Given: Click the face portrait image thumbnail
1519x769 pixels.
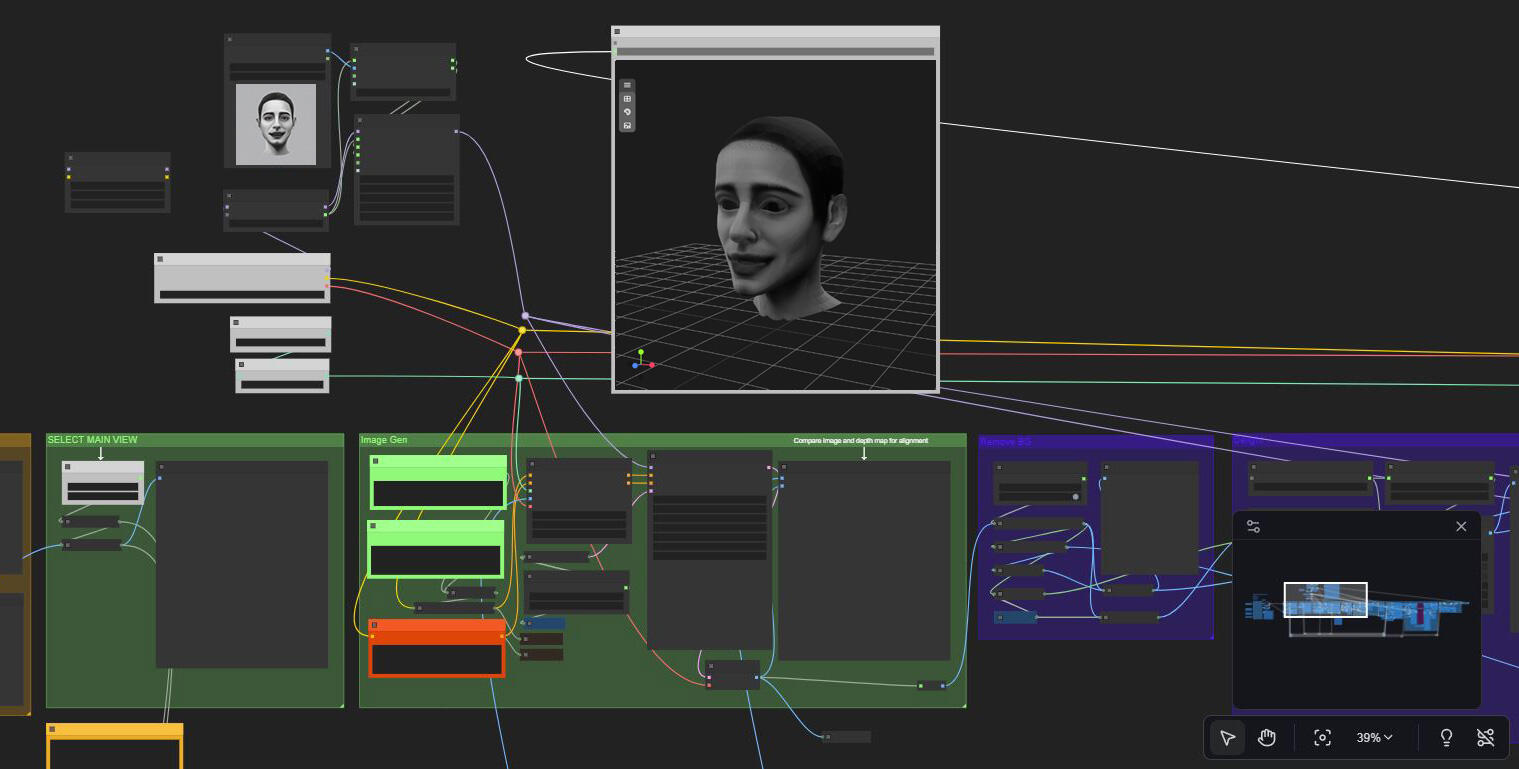Looking at the screenshot, I should [276, 124].
